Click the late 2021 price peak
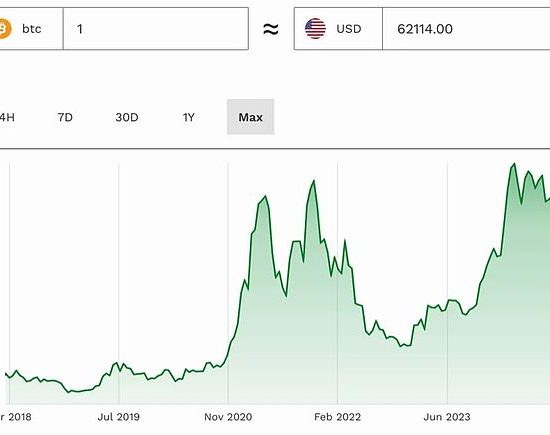Viewport: 550px width, 435px height. click(x=313, y=181)
